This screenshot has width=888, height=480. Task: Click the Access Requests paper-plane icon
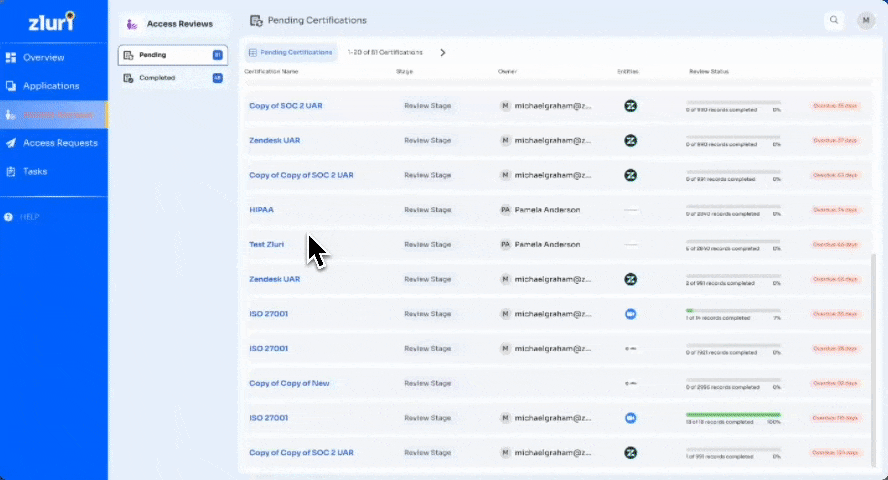coord(11,143)
